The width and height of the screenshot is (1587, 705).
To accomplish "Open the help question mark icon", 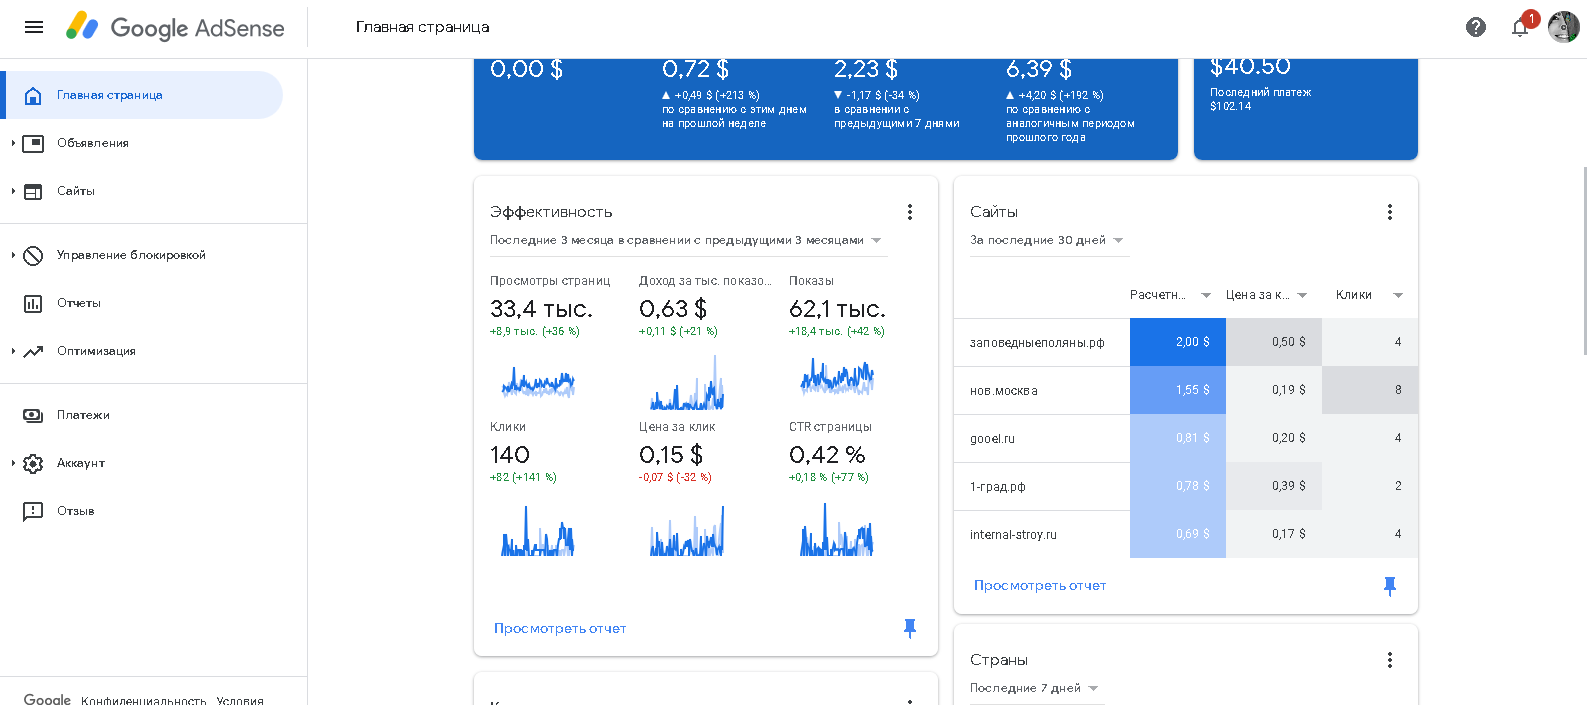I will [1476, 27].
